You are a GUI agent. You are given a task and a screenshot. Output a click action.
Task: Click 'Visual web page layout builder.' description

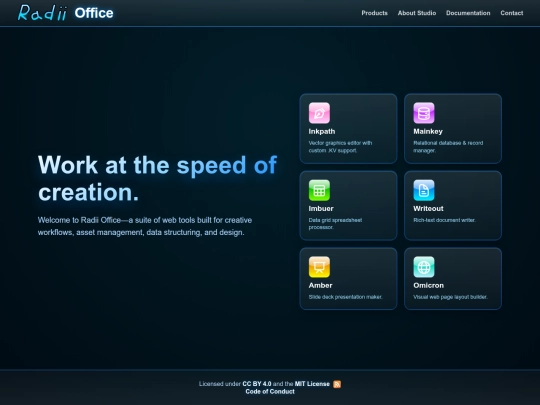(450, 297)
